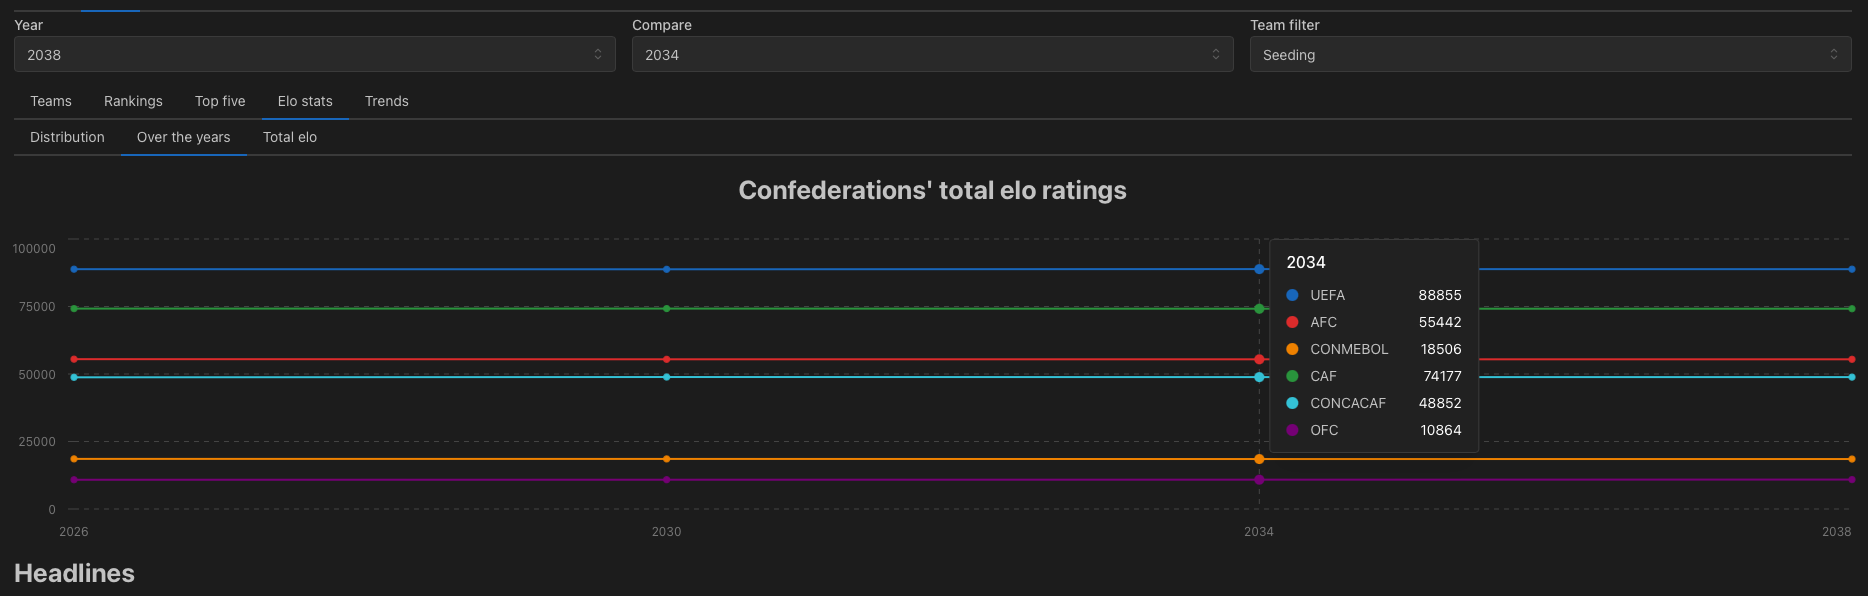
Task: Click the OFC purple point at 2030
Action: tap(667, 480)
